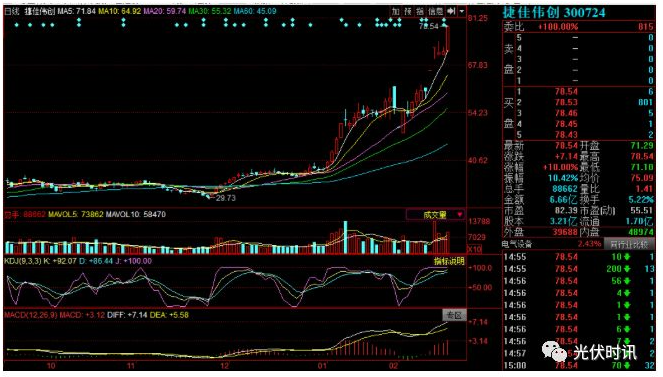This screenshot has width=663, height=377.
Task: Click the 捷佳伟创 300724 stock title
Action: click(554, 13)
